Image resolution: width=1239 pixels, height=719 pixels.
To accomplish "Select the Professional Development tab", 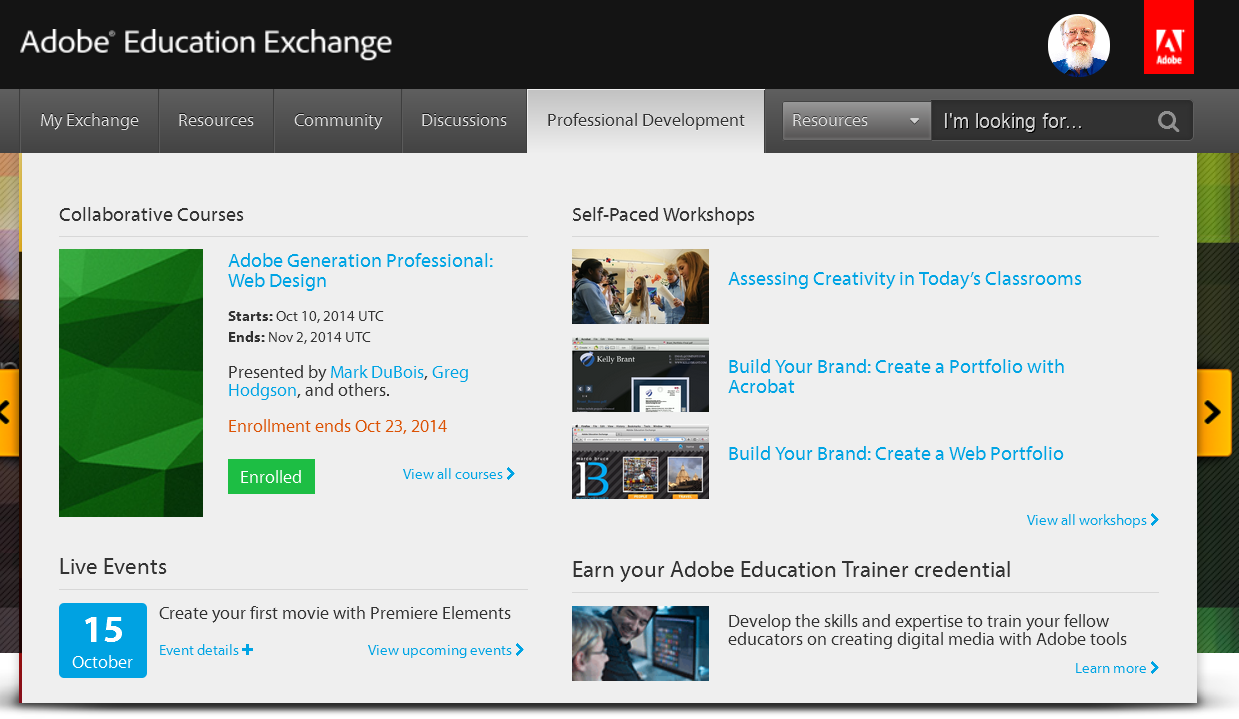I will [646, 120].
